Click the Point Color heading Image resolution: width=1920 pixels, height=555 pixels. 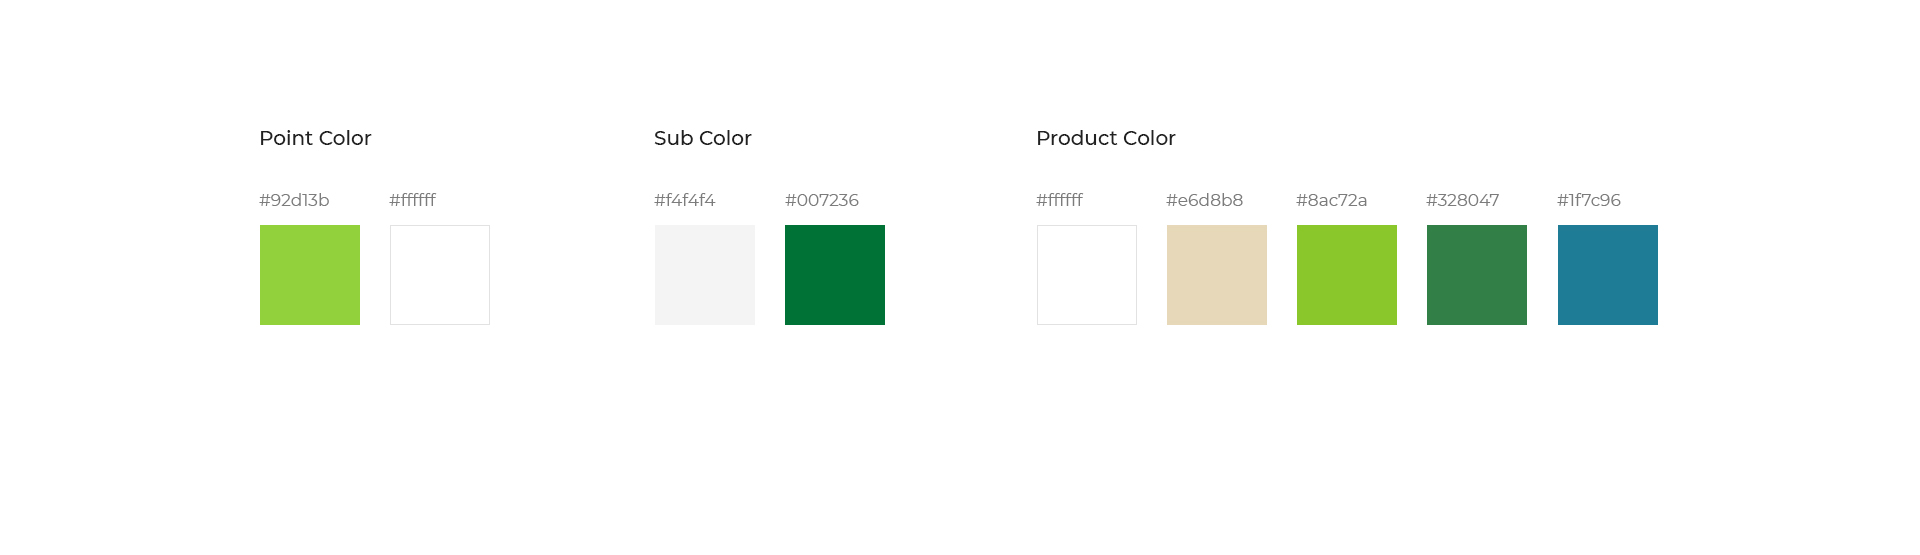coord(315,138)
